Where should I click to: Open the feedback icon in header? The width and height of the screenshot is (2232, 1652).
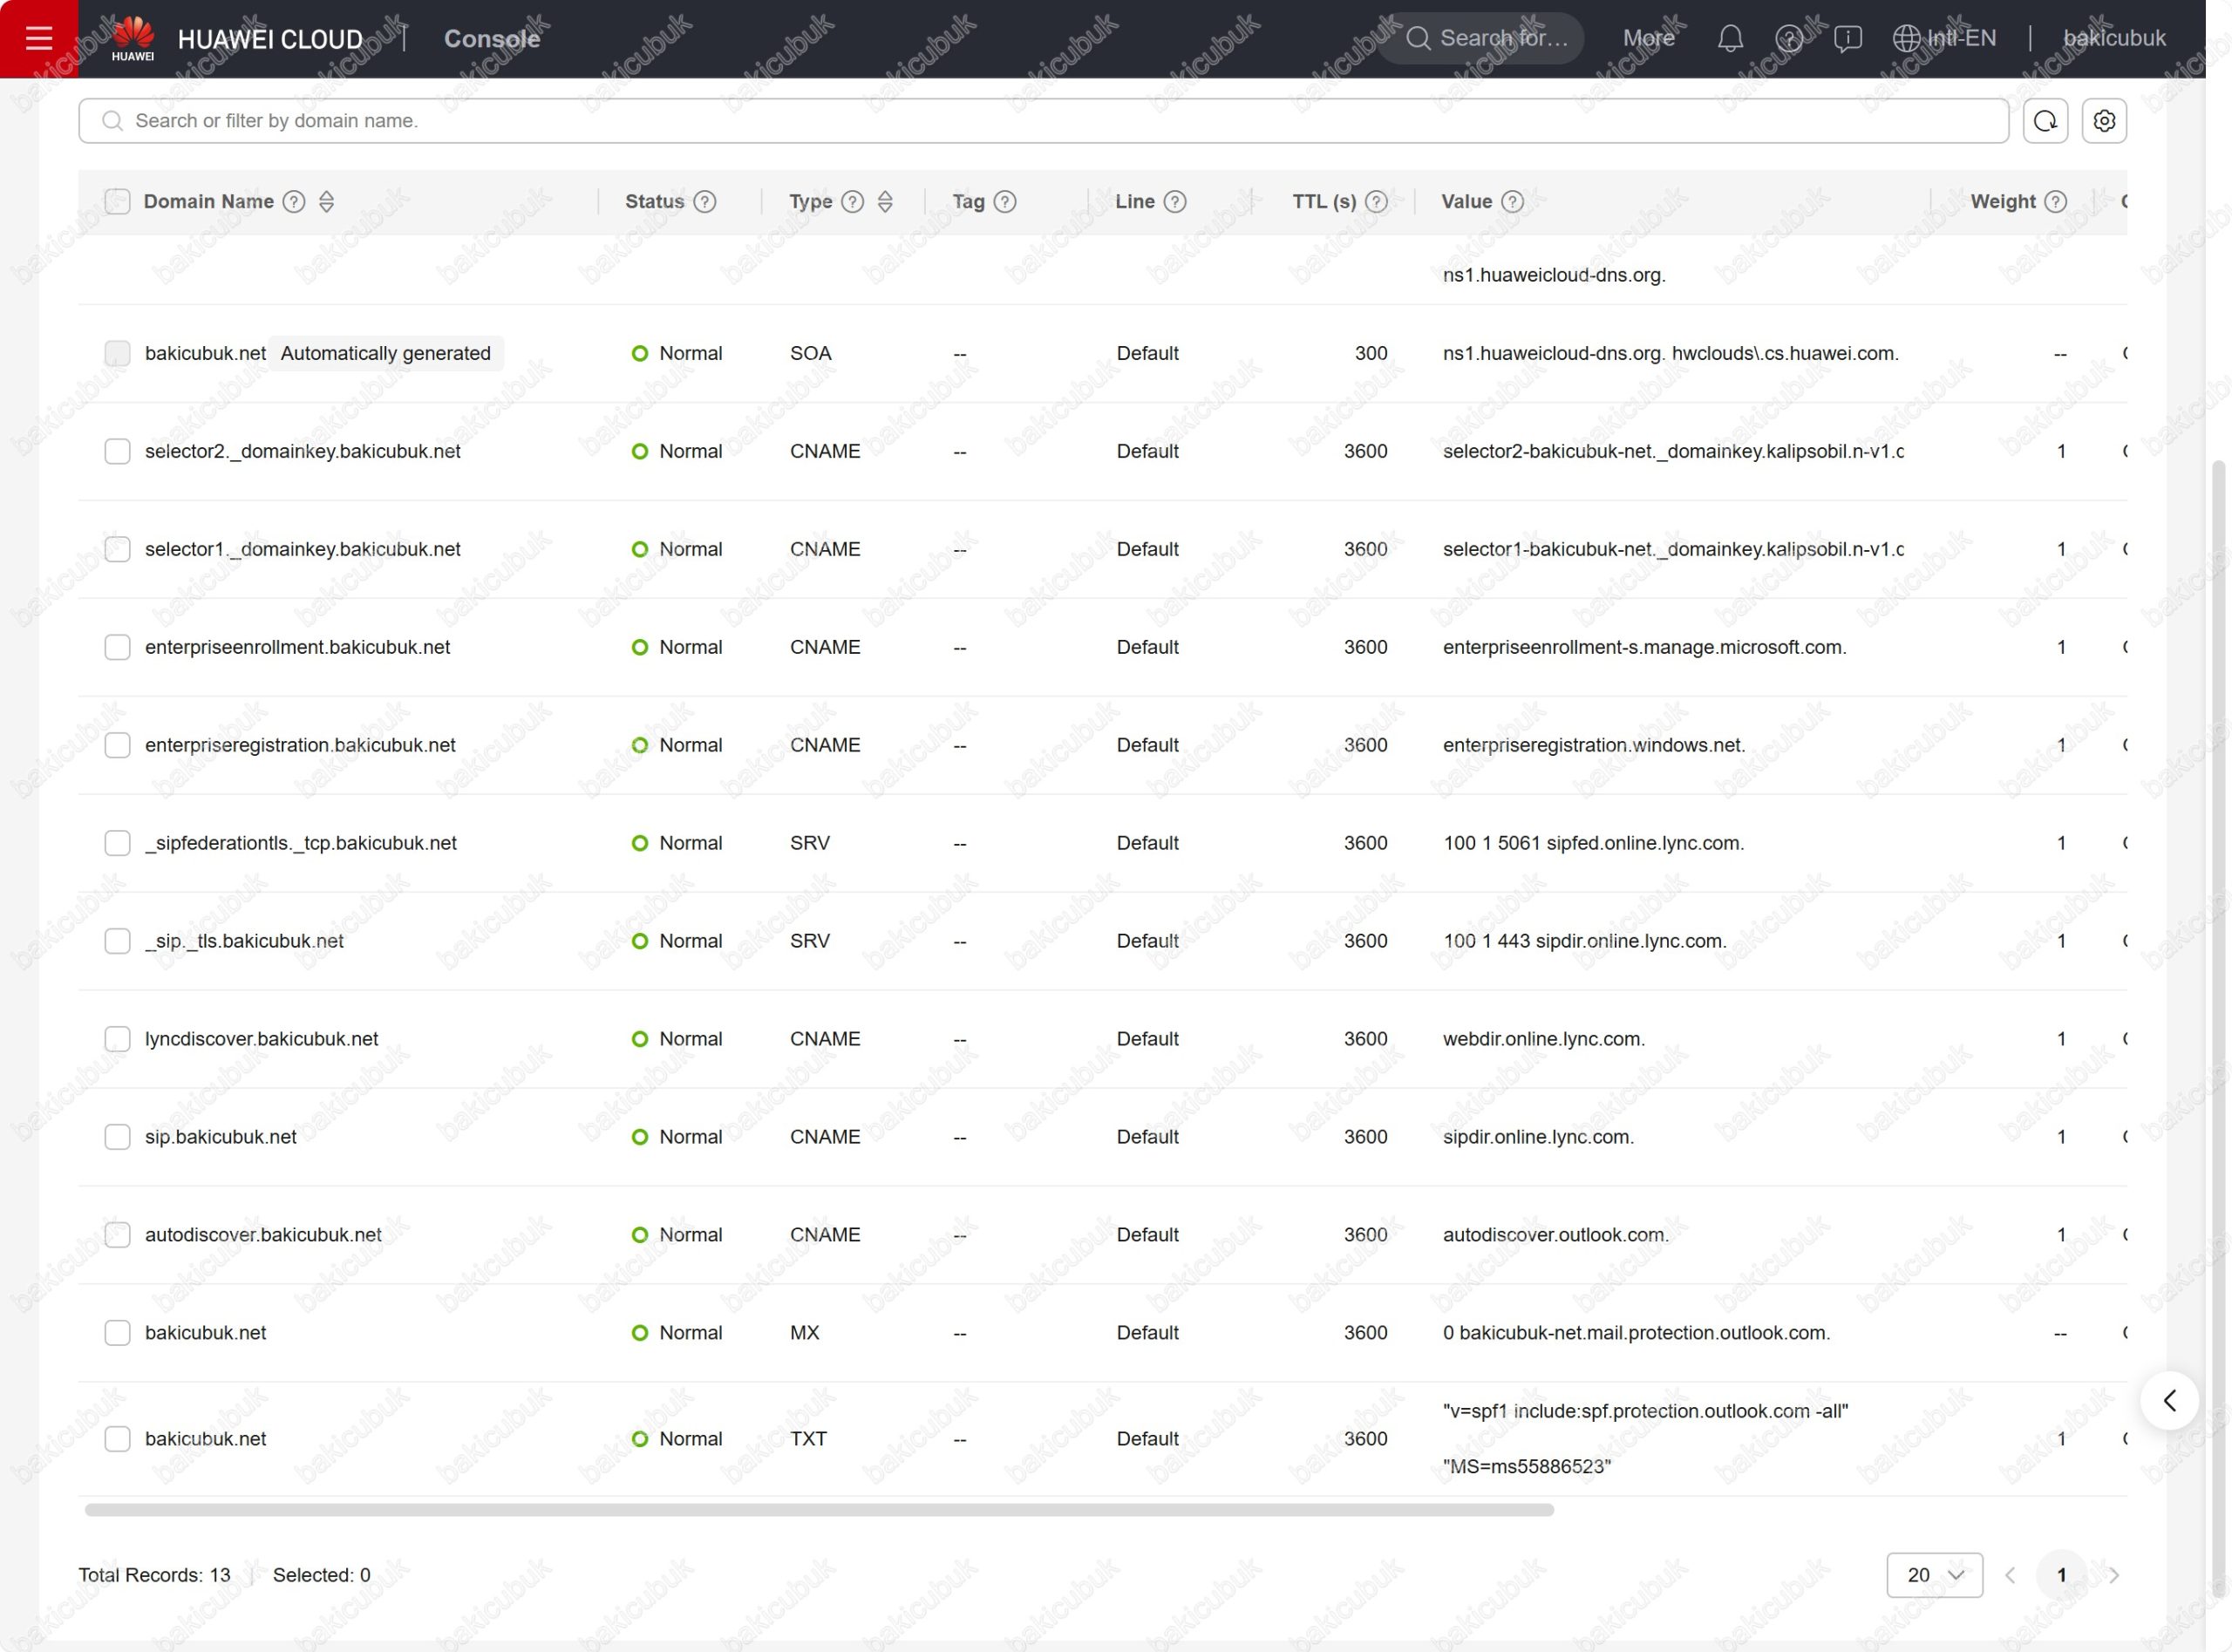click(x=1847, y=38)
